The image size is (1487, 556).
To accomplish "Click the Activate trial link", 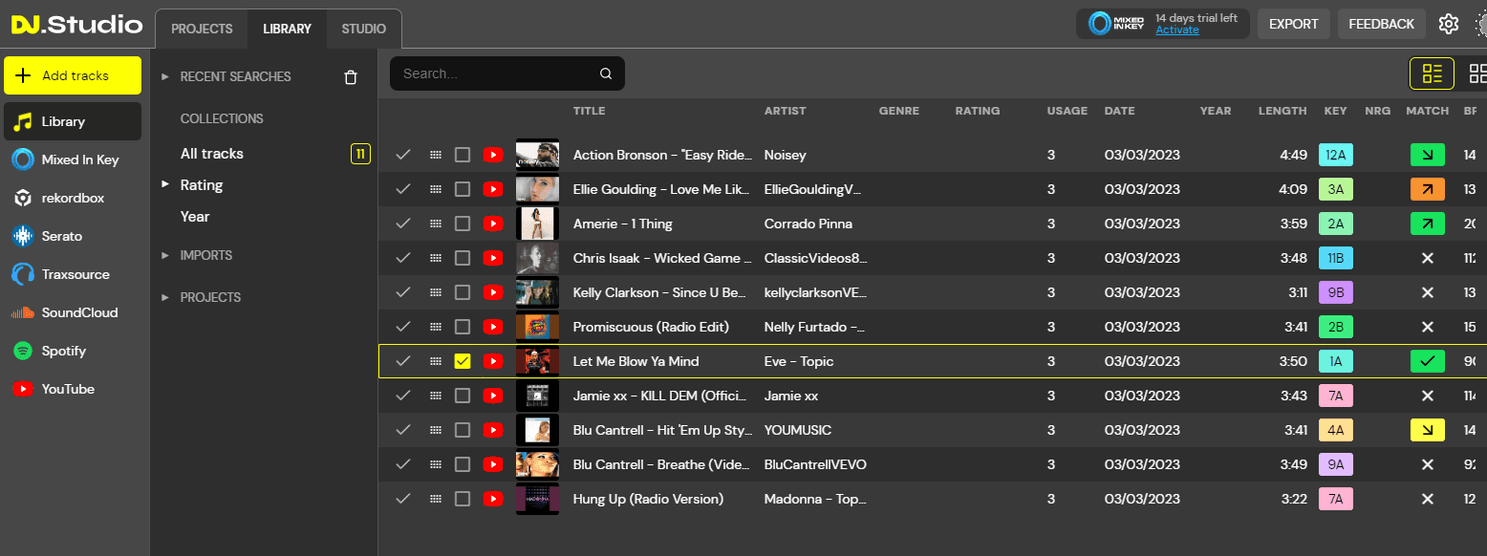I will tap(1177, 30).
